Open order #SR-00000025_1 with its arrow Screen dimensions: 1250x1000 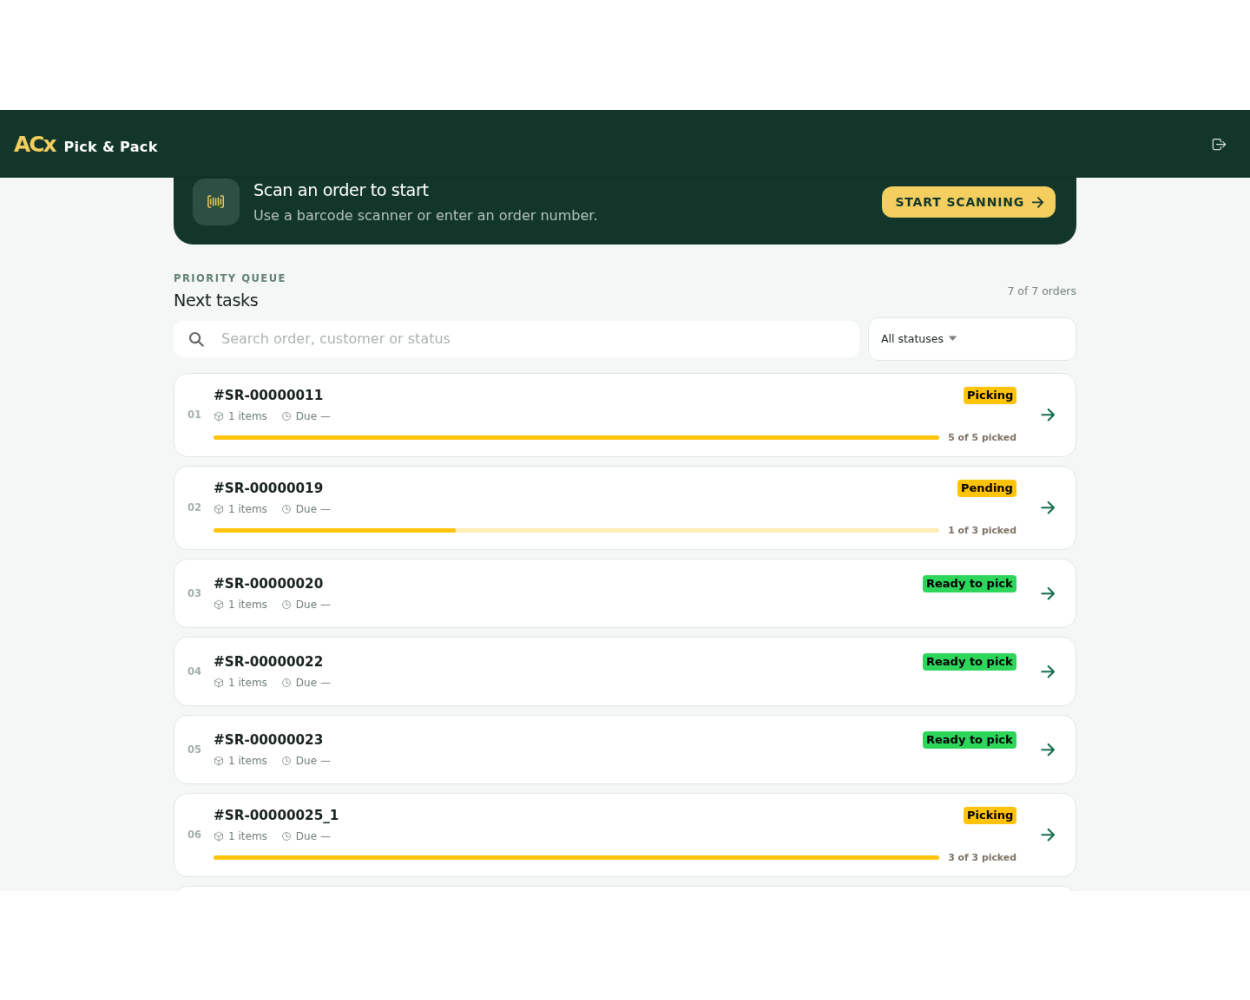point(1048,835)
